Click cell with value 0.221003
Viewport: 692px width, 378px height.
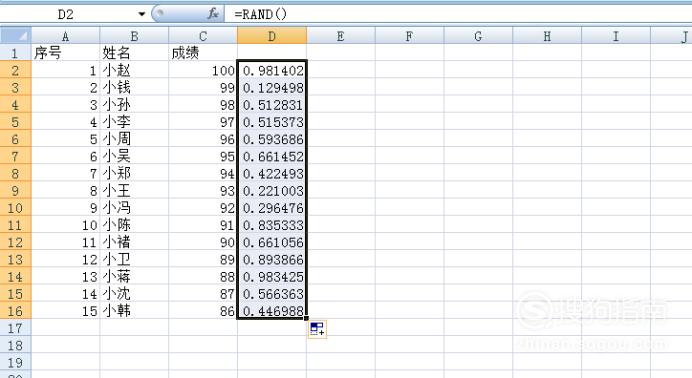[272, 191]
